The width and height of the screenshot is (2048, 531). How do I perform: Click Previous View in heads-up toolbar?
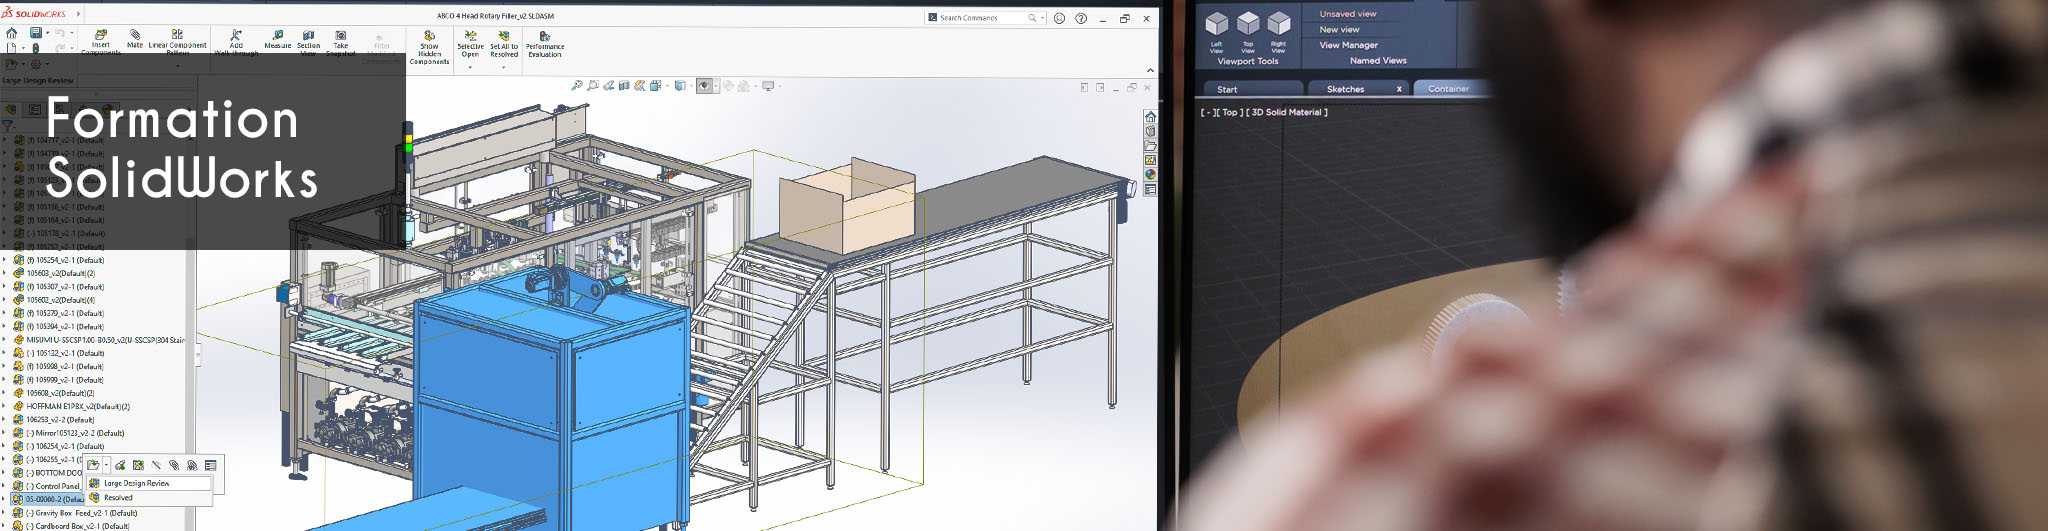(608, 86)
